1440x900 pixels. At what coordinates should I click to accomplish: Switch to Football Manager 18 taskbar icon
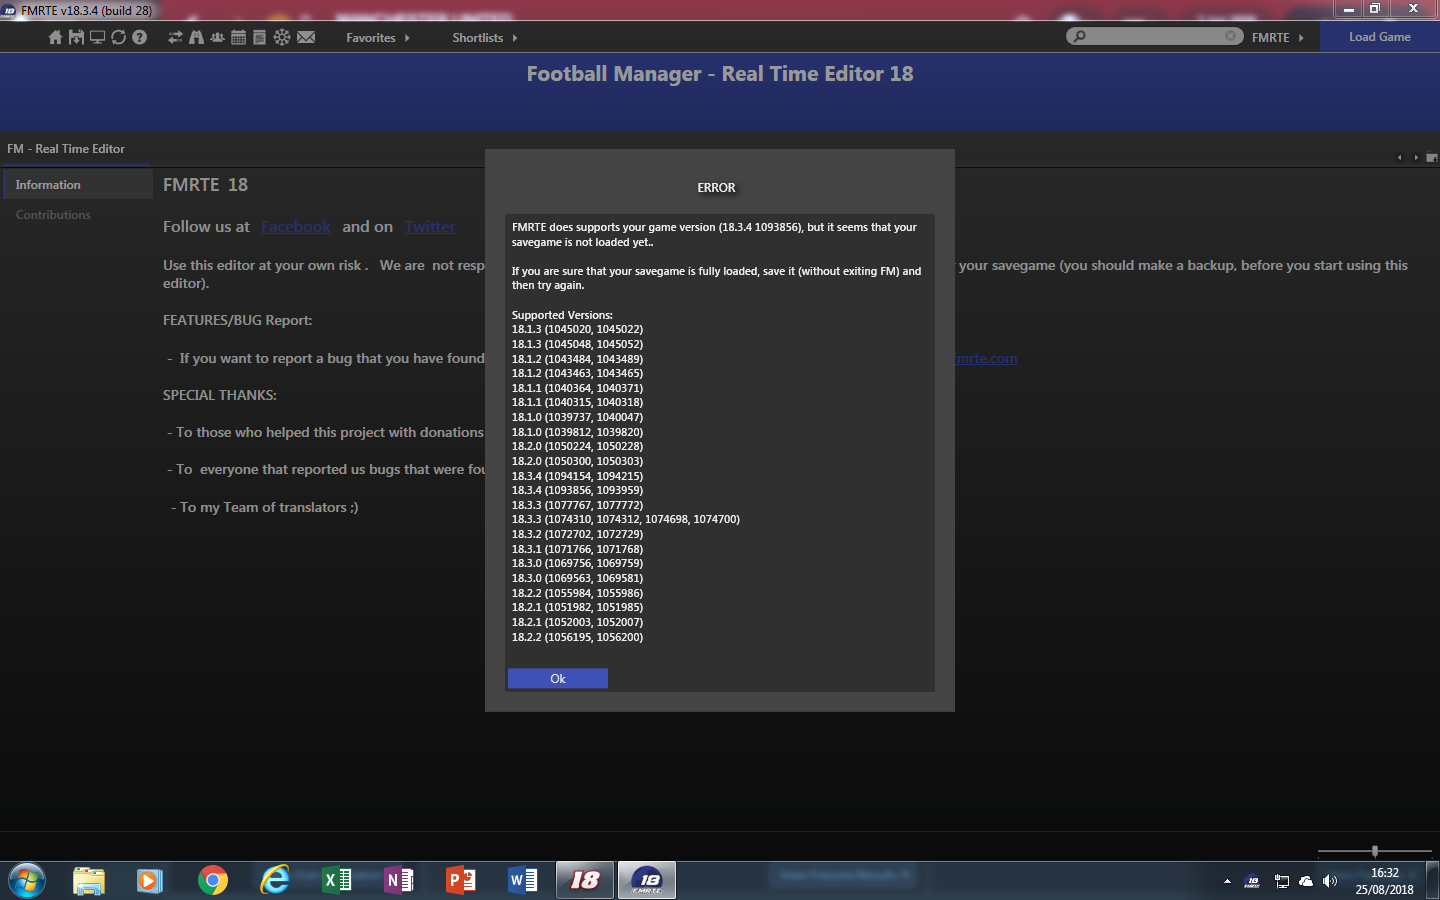tap(585, 881)
